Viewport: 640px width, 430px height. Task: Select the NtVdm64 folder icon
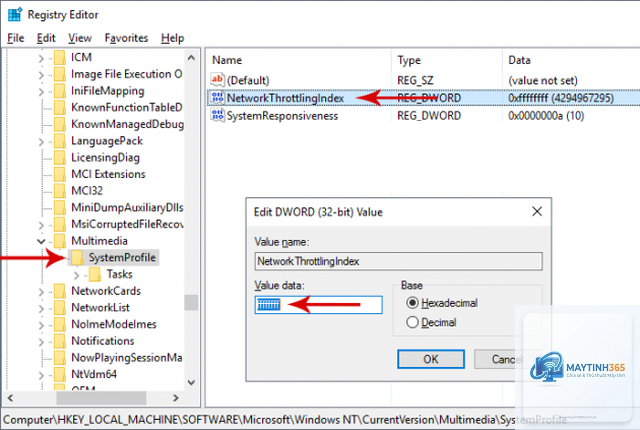(60, 375)
